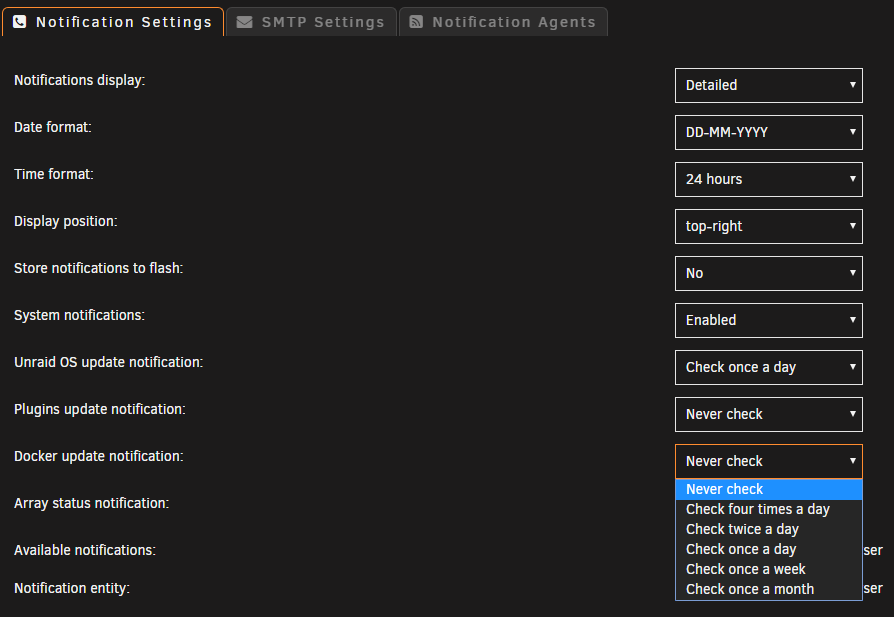Select Check twice a day option
Image resolution: width=894 pixels, height=617 pixels.
point(769,529)
